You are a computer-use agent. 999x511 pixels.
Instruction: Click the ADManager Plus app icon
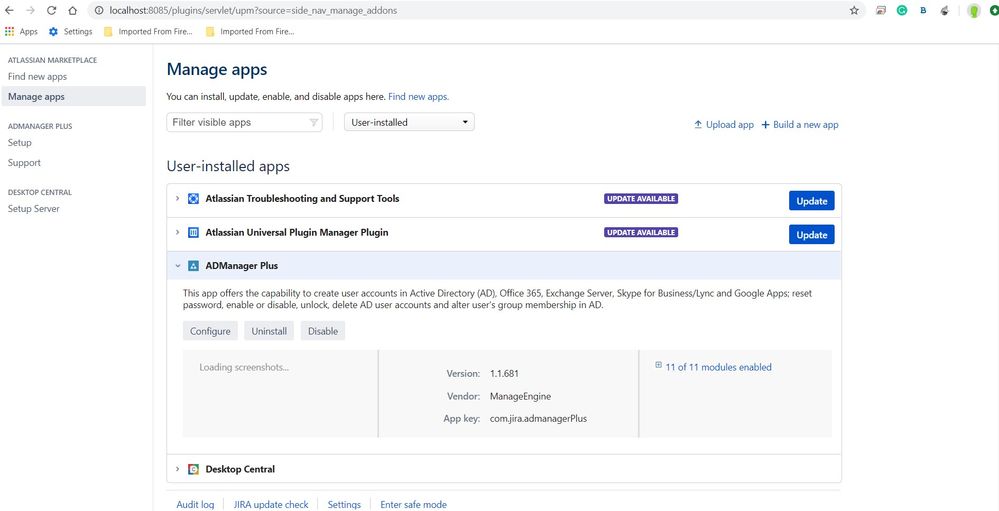pyautogui.click(x=194, y=266)
